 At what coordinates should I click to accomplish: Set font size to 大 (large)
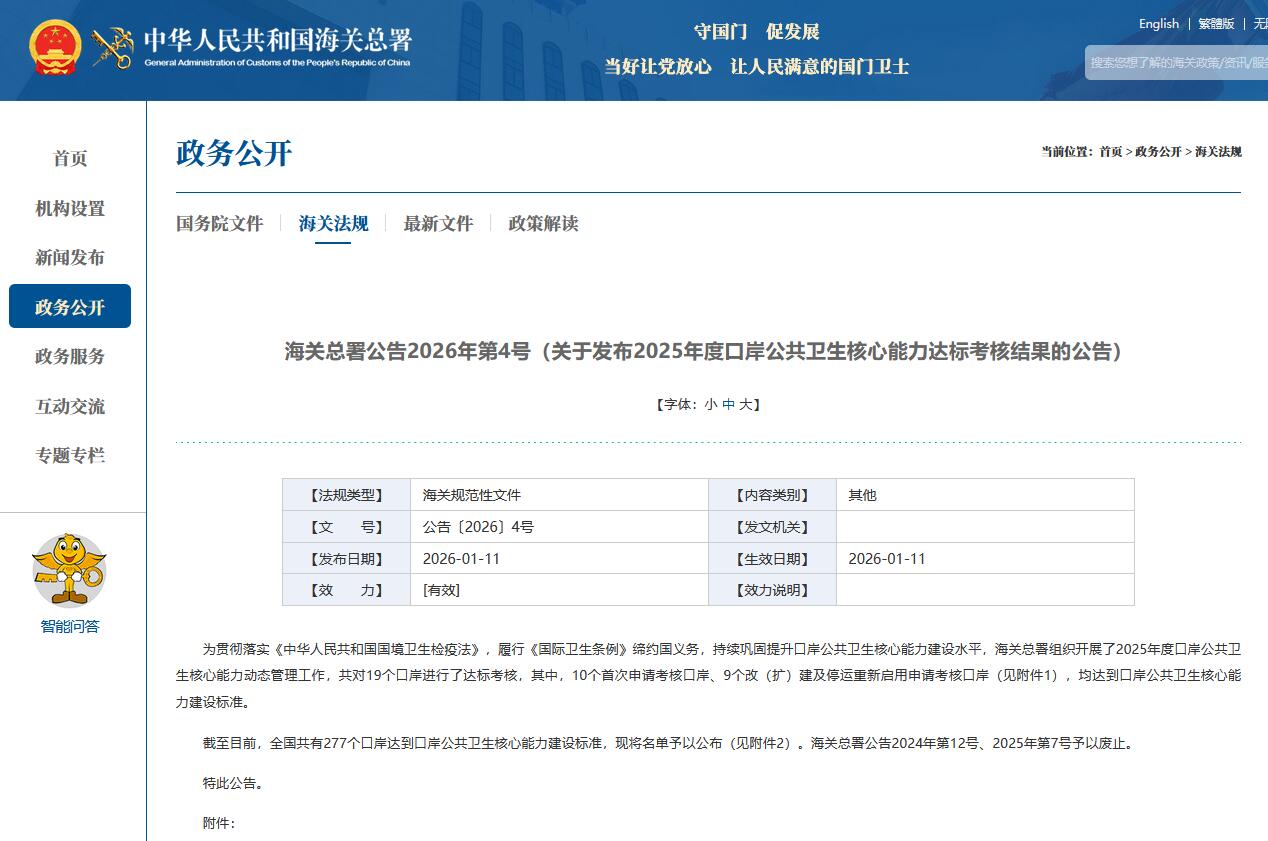745,405
